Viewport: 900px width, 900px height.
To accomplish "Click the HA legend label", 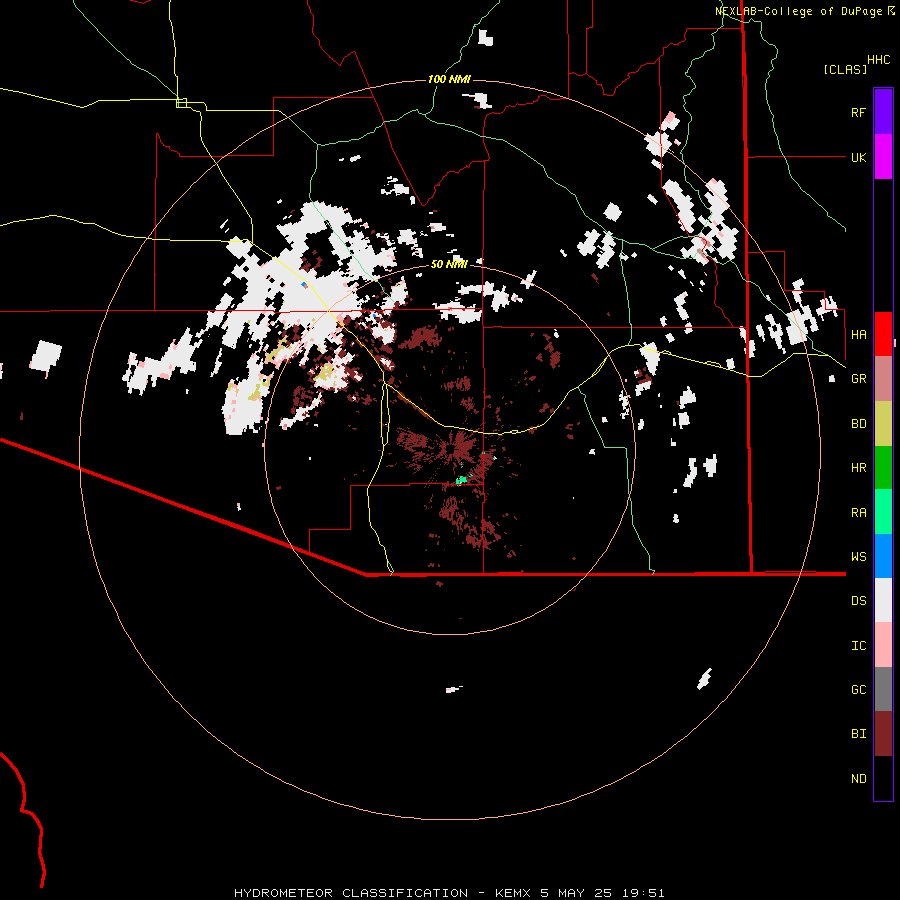I will pos(858,334).
